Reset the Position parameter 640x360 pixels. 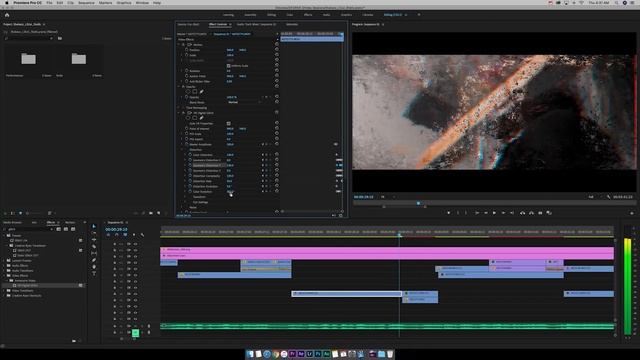pos(277,50)
